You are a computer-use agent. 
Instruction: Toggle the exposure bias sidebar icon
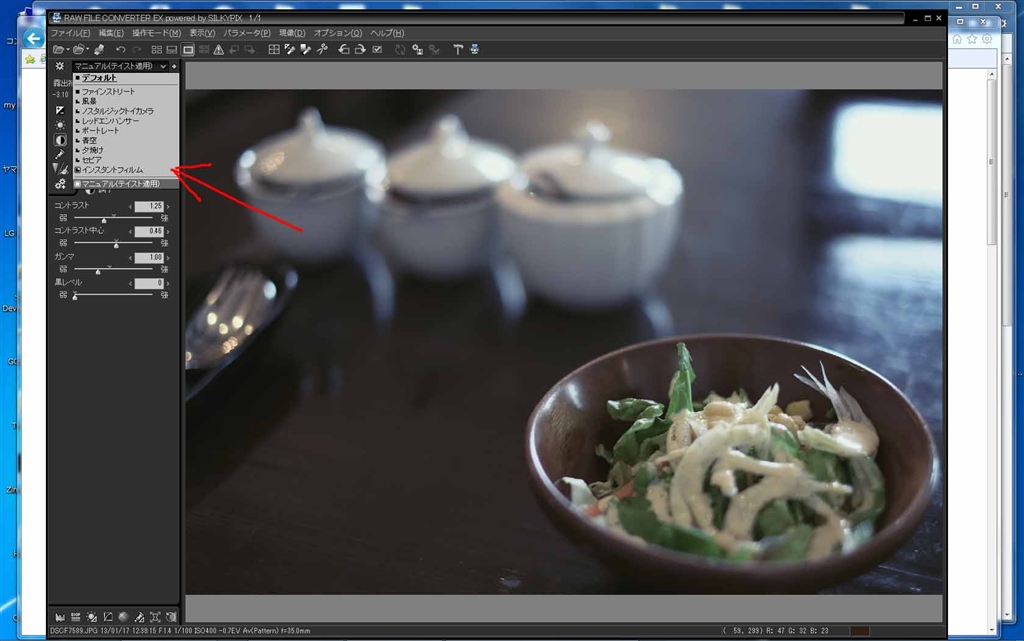click(60, 109)
